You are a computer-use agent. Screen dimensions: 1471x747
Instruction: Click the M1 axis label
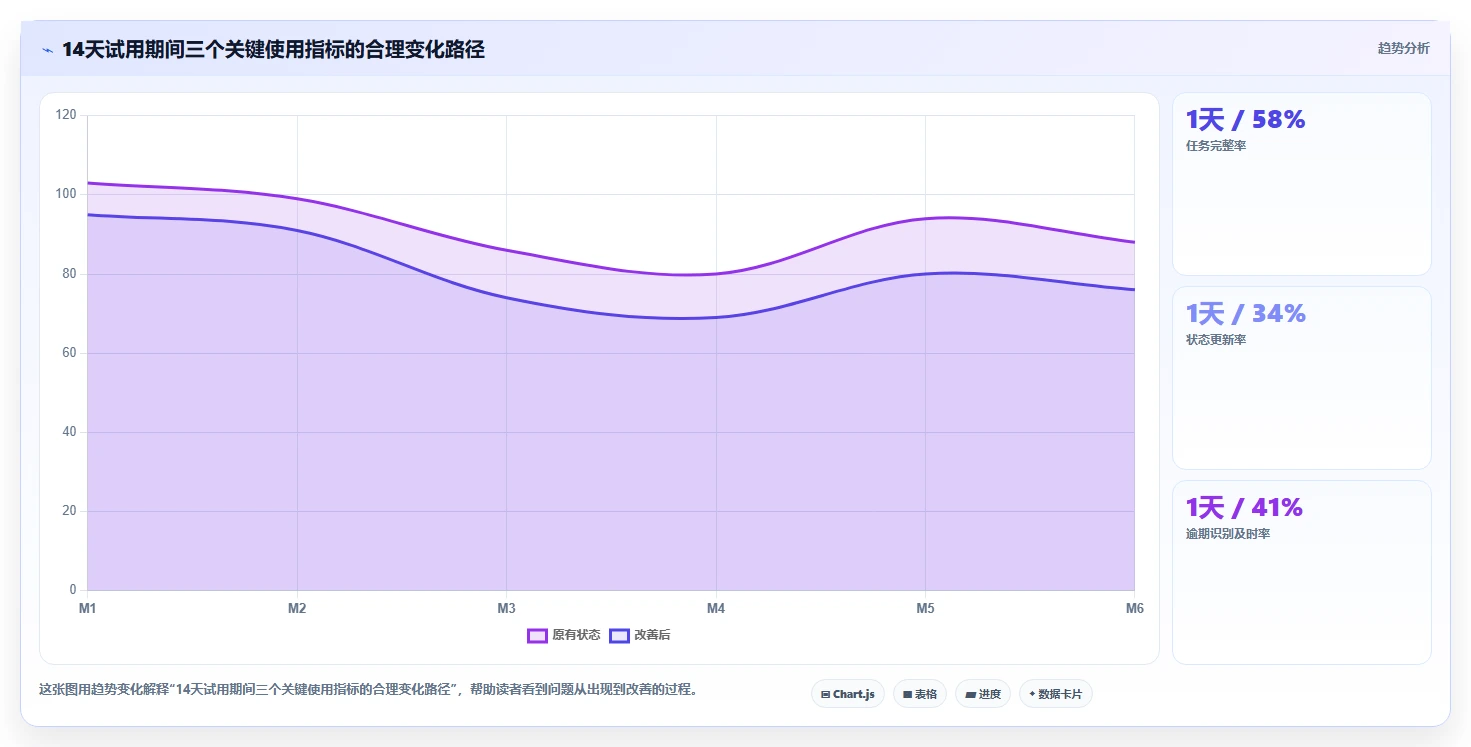pyautogui.click(x=88, y=608)
